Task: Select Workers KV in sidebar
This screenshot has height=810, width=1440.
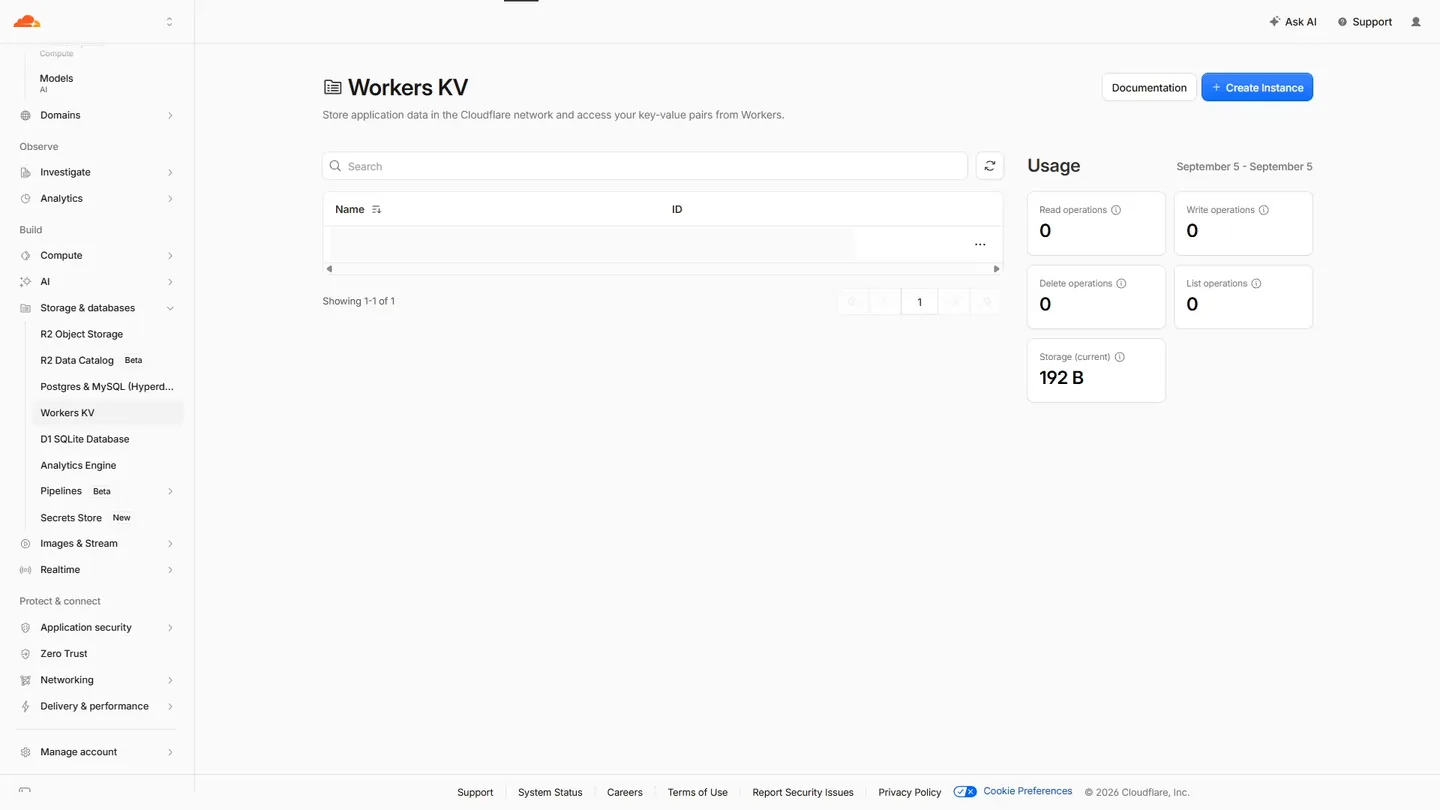Action: point(107,412)
